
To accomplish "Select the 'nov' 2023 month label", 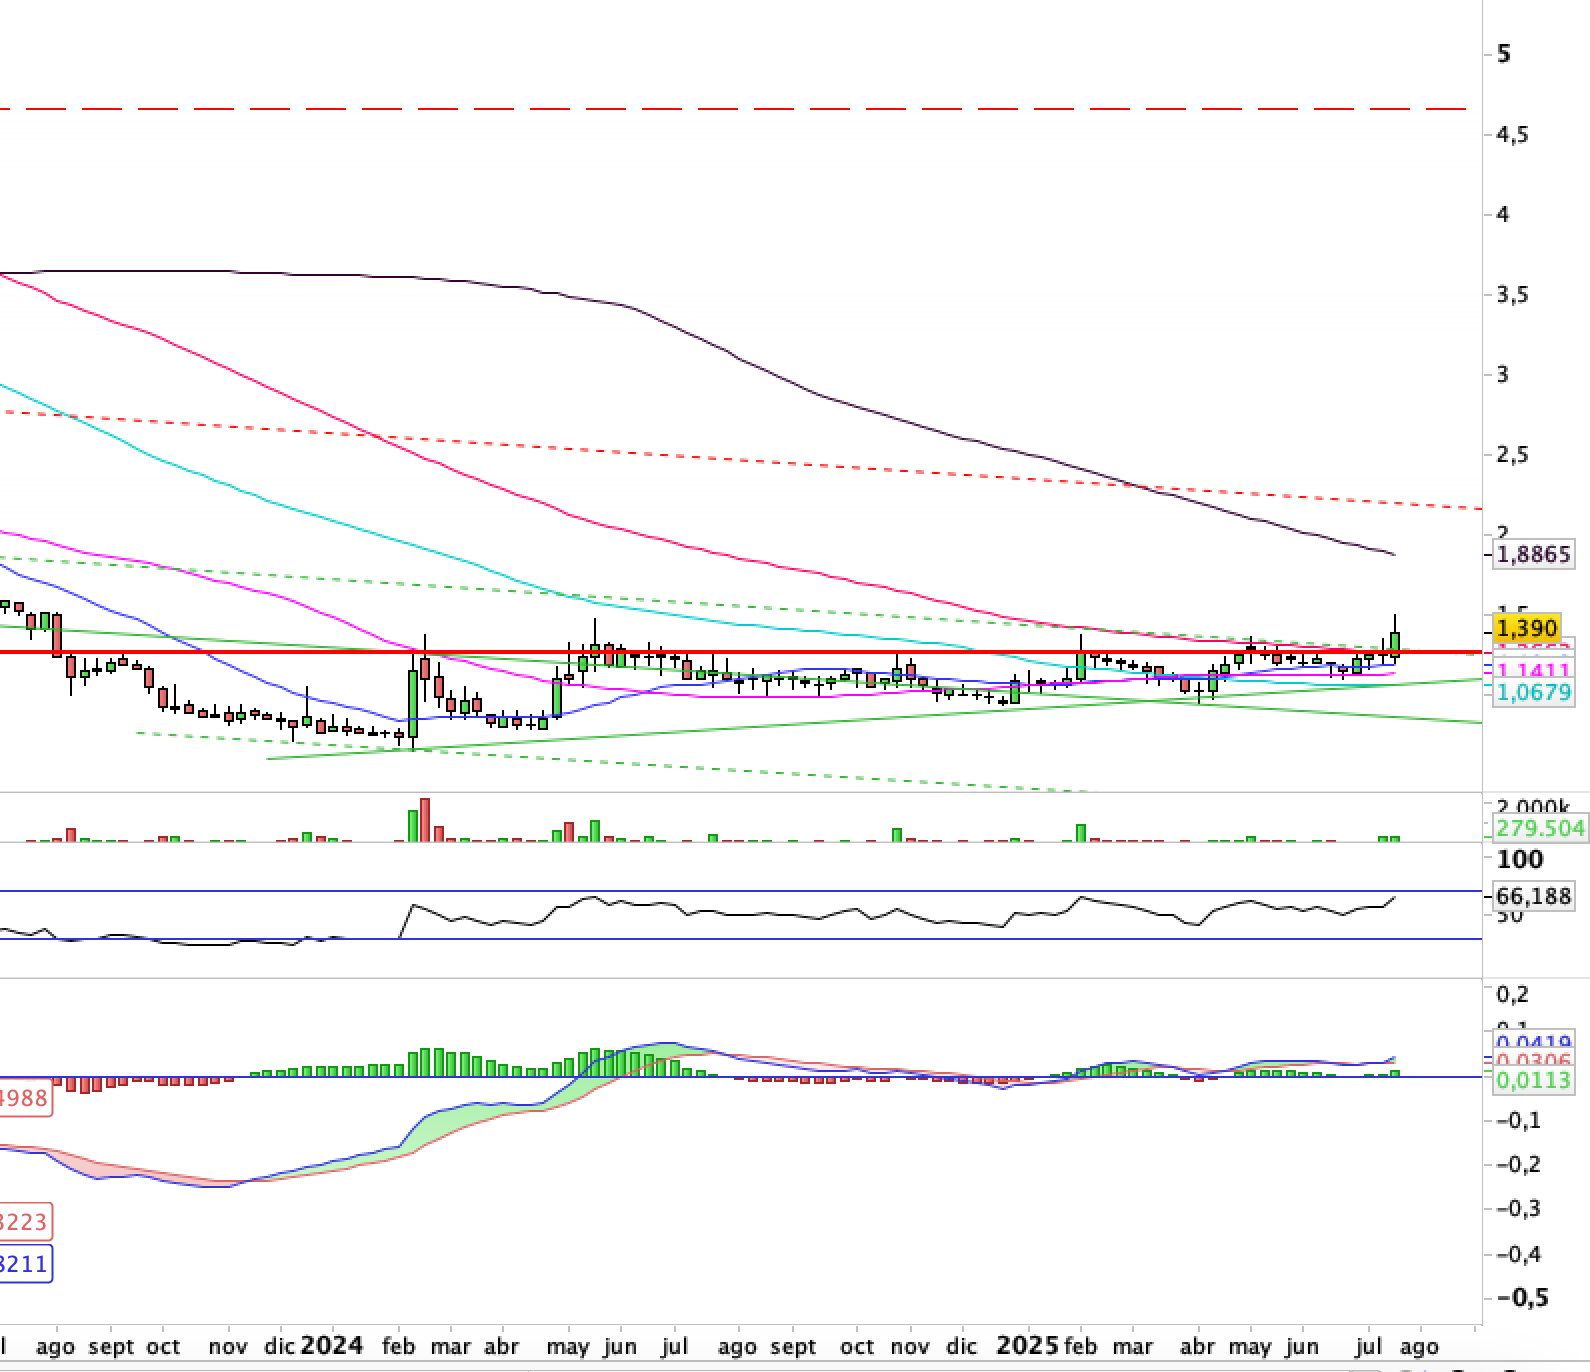I will click(227, 1347).
